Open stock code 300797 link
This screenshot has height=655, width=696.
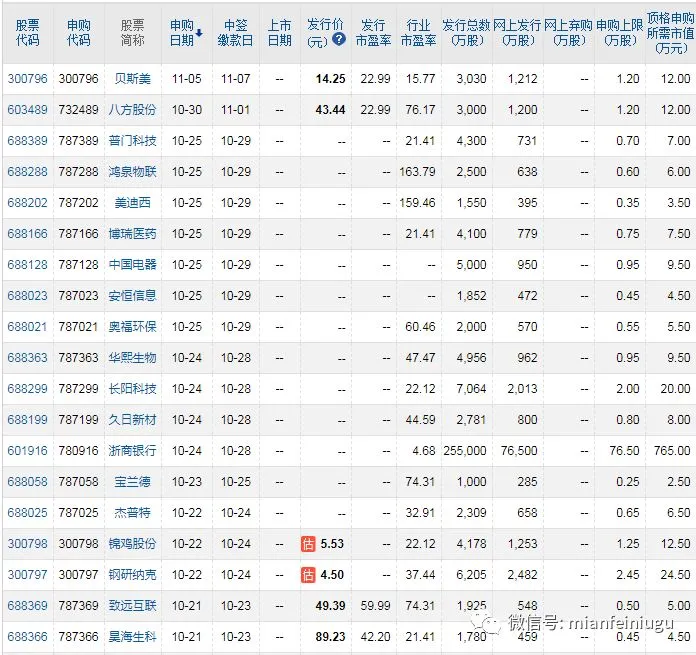tap(27, 575)
